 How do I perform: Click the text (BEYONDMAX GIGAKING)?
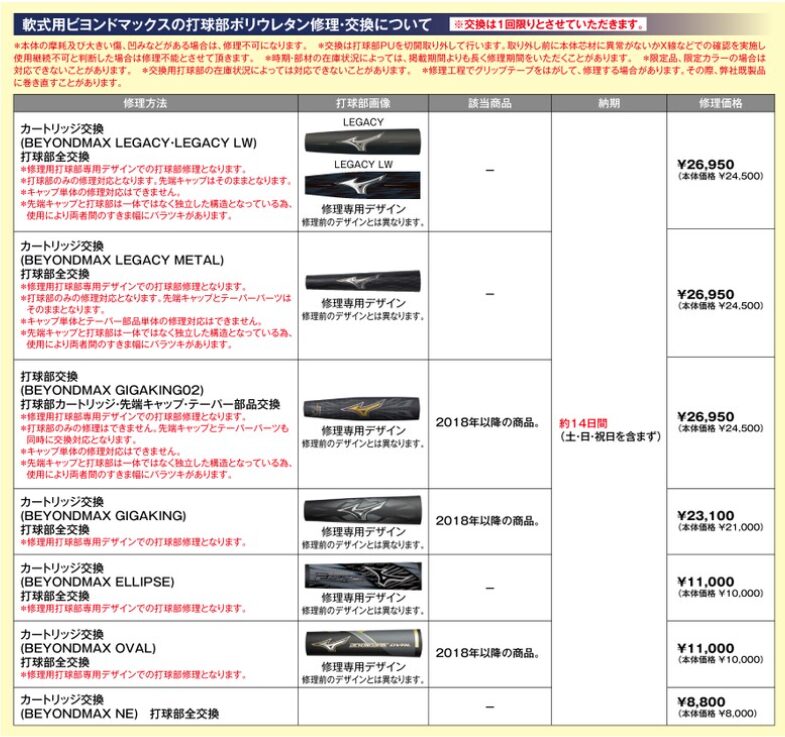tap(103, 515)
